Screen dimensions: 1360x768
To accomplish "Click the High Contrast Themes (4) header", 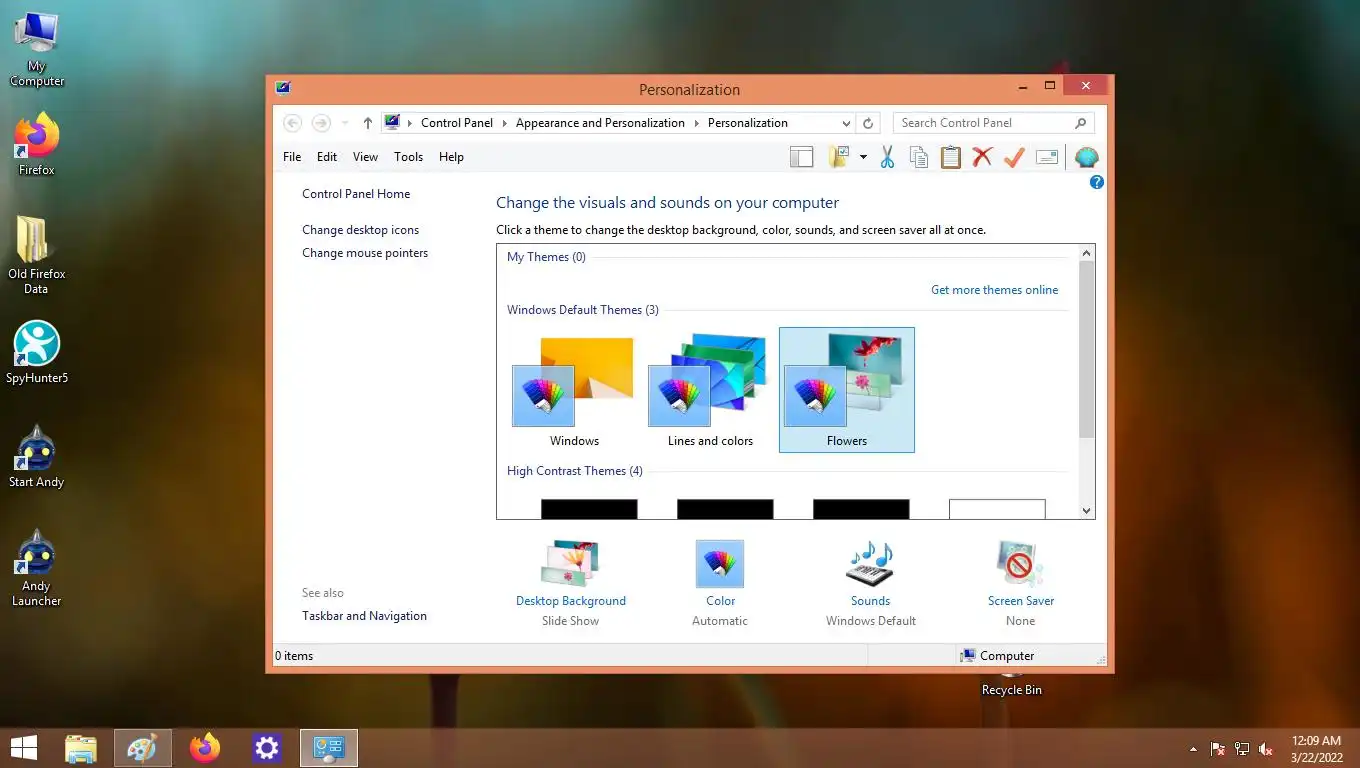I will point(575,471).
